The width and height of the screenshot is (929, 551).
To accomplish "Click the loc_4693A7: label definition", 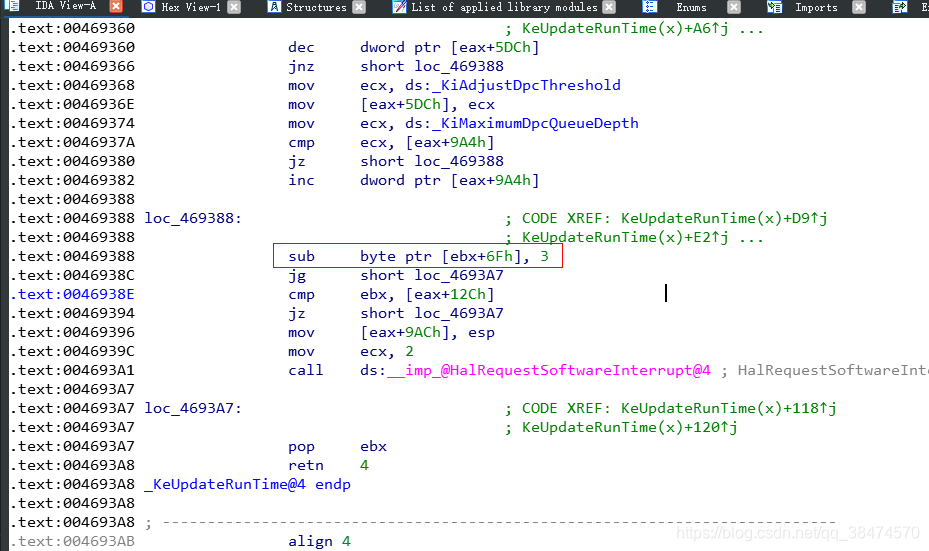I will (x=193, y=408).
